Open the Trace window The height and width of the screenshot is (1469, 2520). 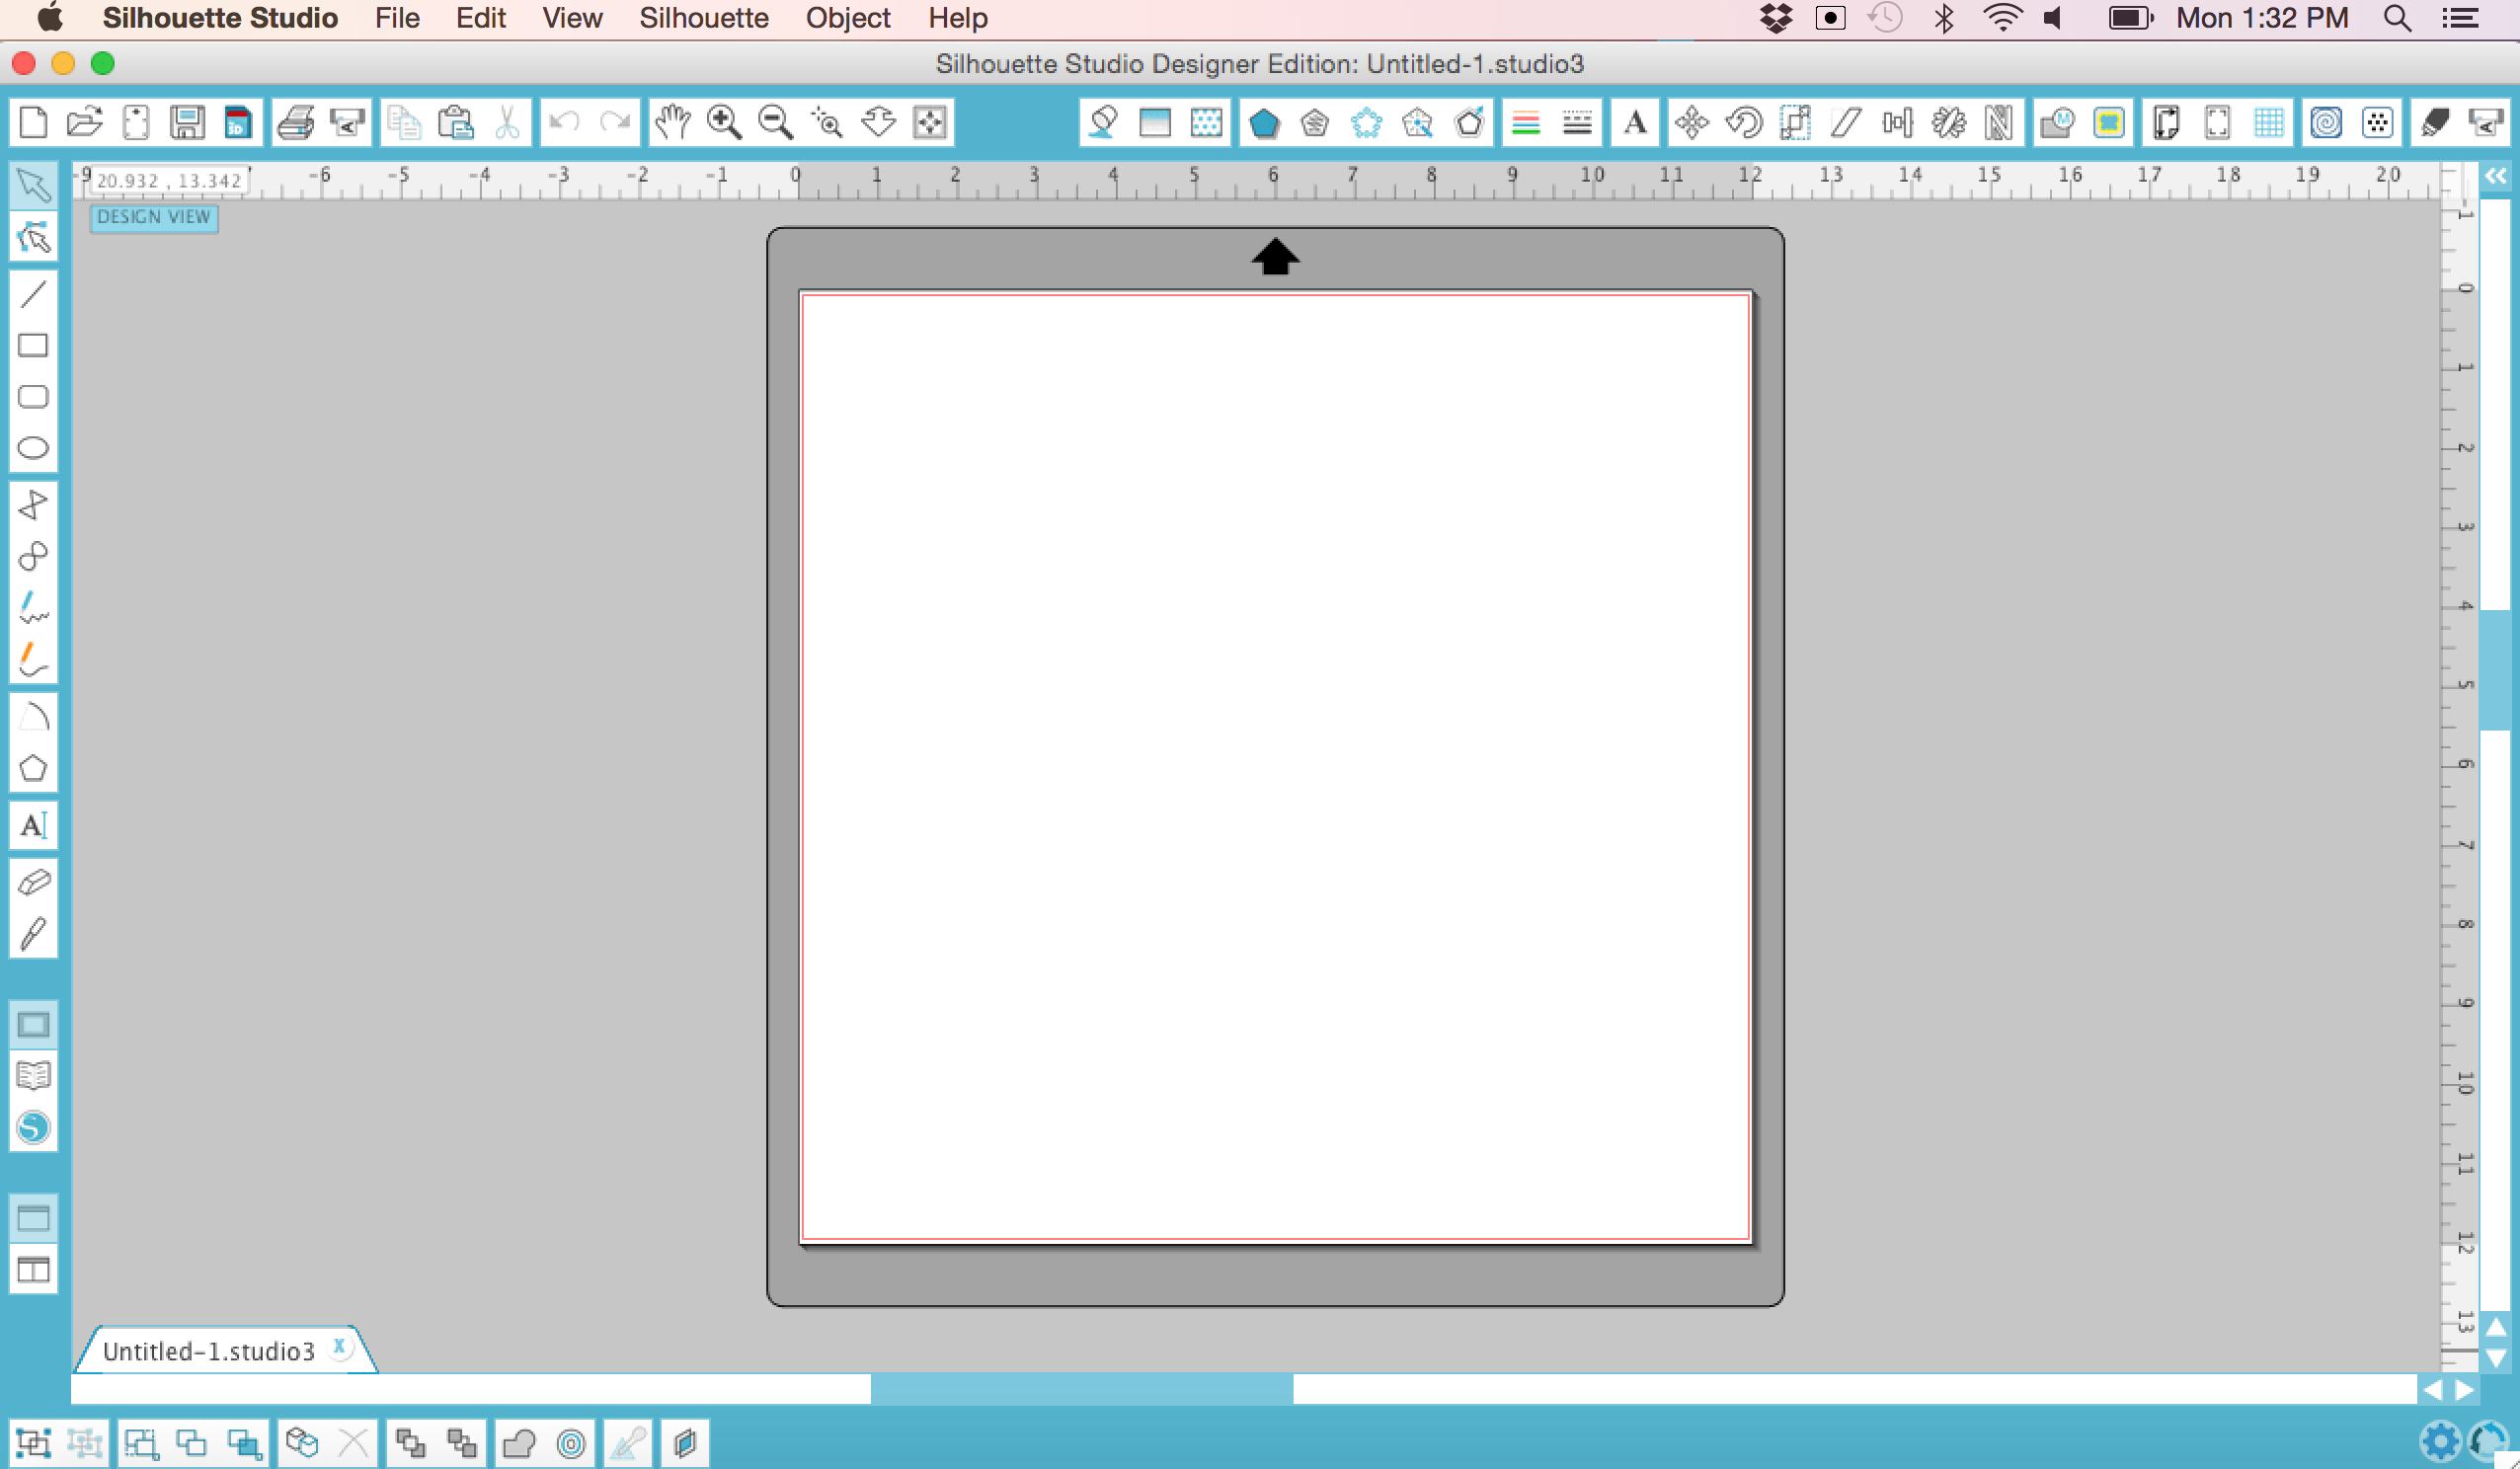click(2109, 122)
